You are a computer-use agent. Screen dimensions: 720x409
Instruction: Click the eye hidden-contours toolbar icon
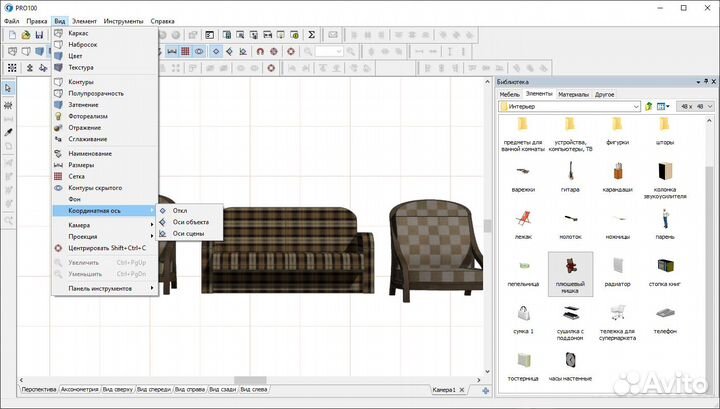click(x=200, y=51)
